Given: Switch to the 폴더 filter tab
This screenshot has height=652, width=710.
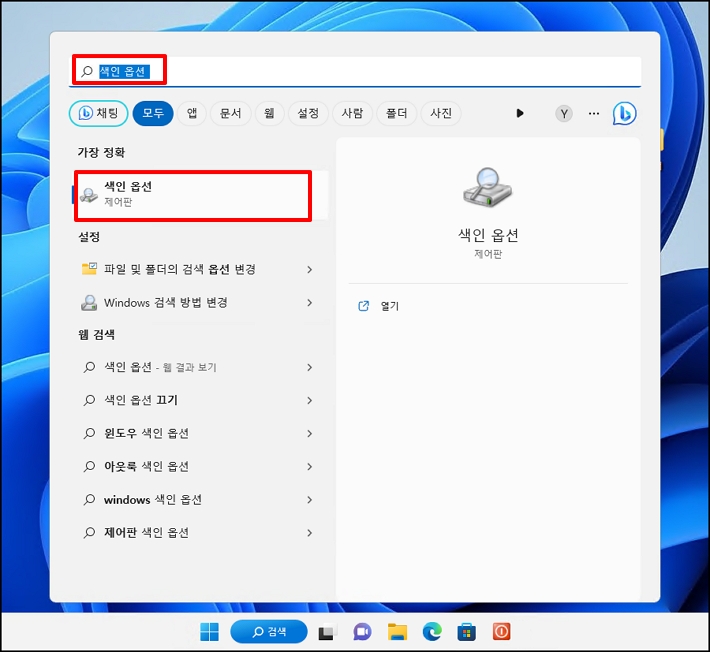Looking at the screenshot, I should [x=397, y=113].
